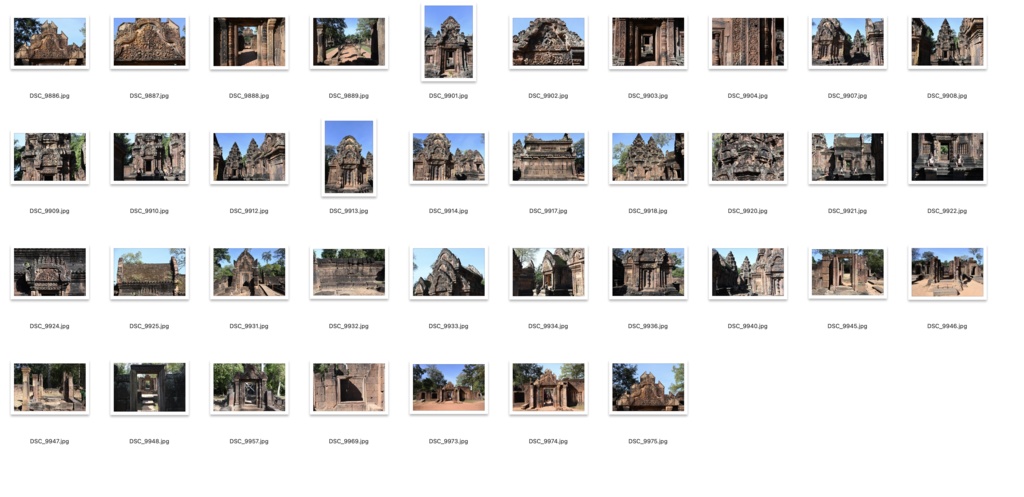The height and width of the screenshot is (497, 1024).
Task: Click the file name label DSC_9933.jpg
Action: 449,326
